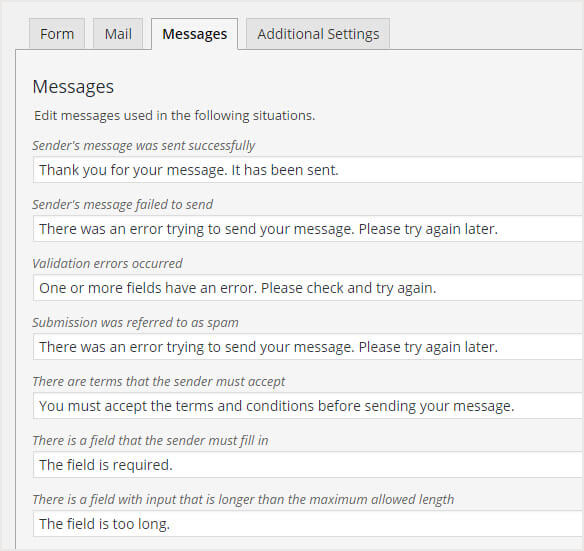Select the Messages tab

click(x=194, y=34)
